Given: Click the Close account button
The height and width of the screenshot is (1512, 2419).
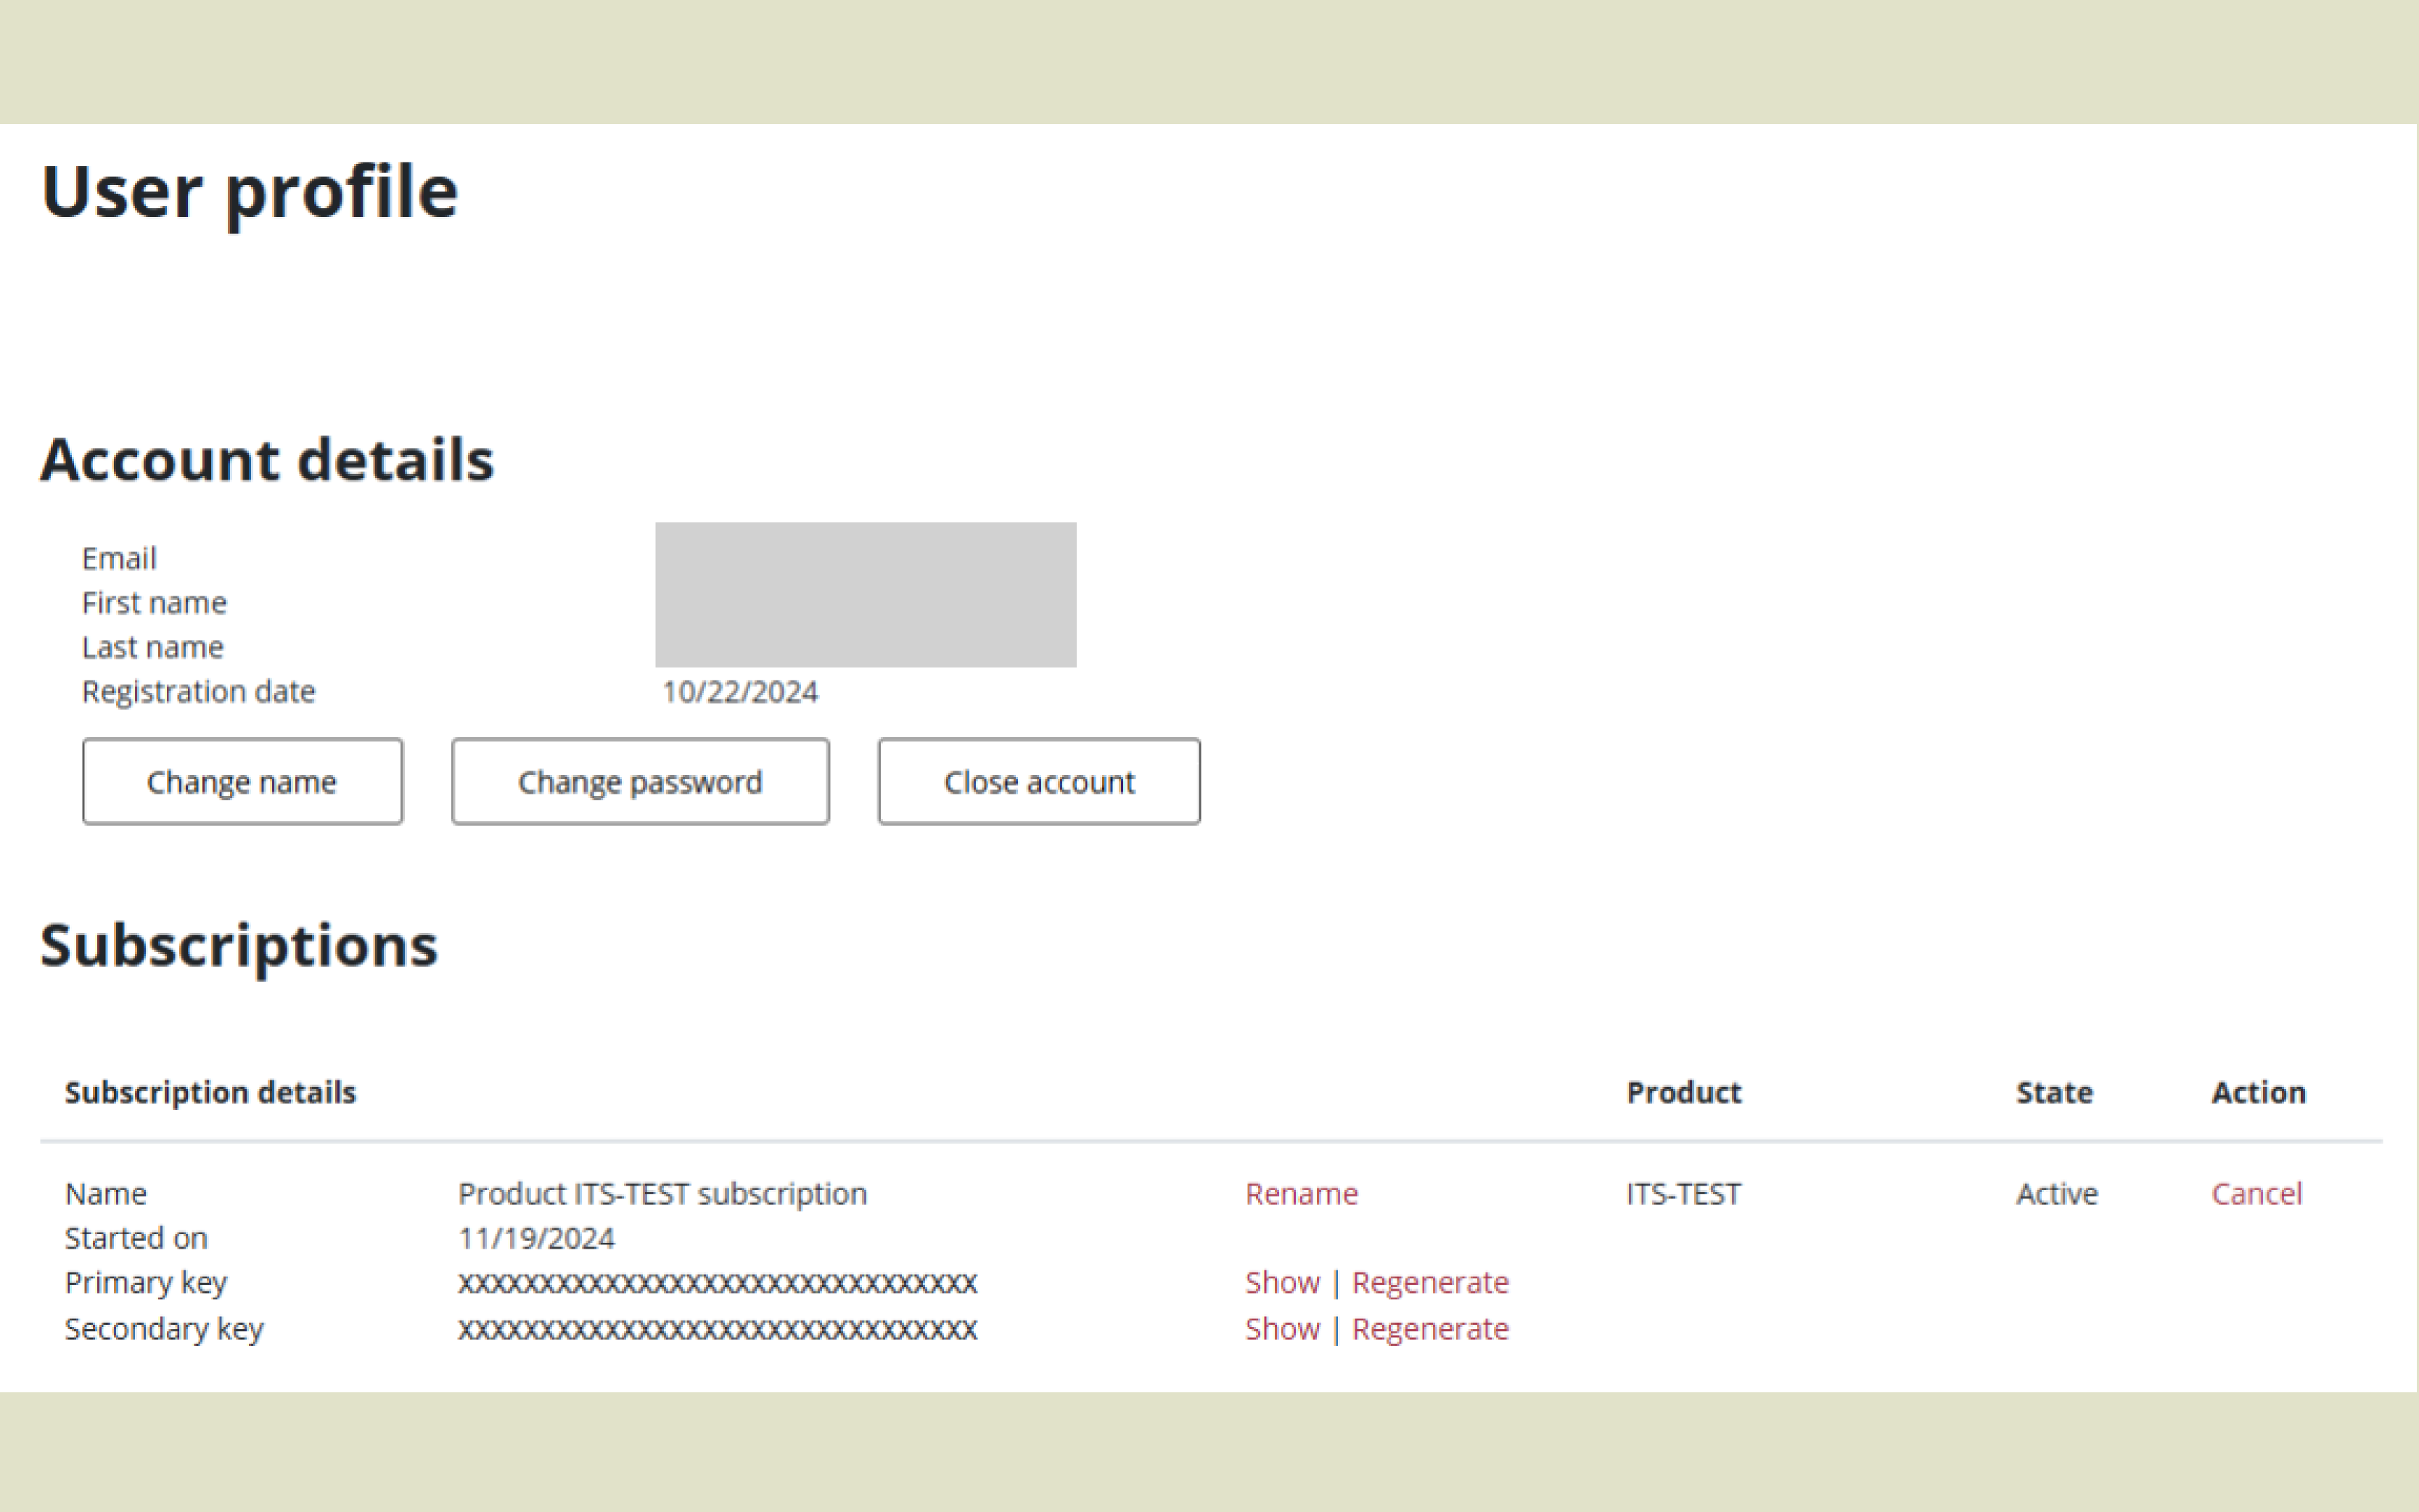Looking at the screenshot, I should click(1038, 782).
